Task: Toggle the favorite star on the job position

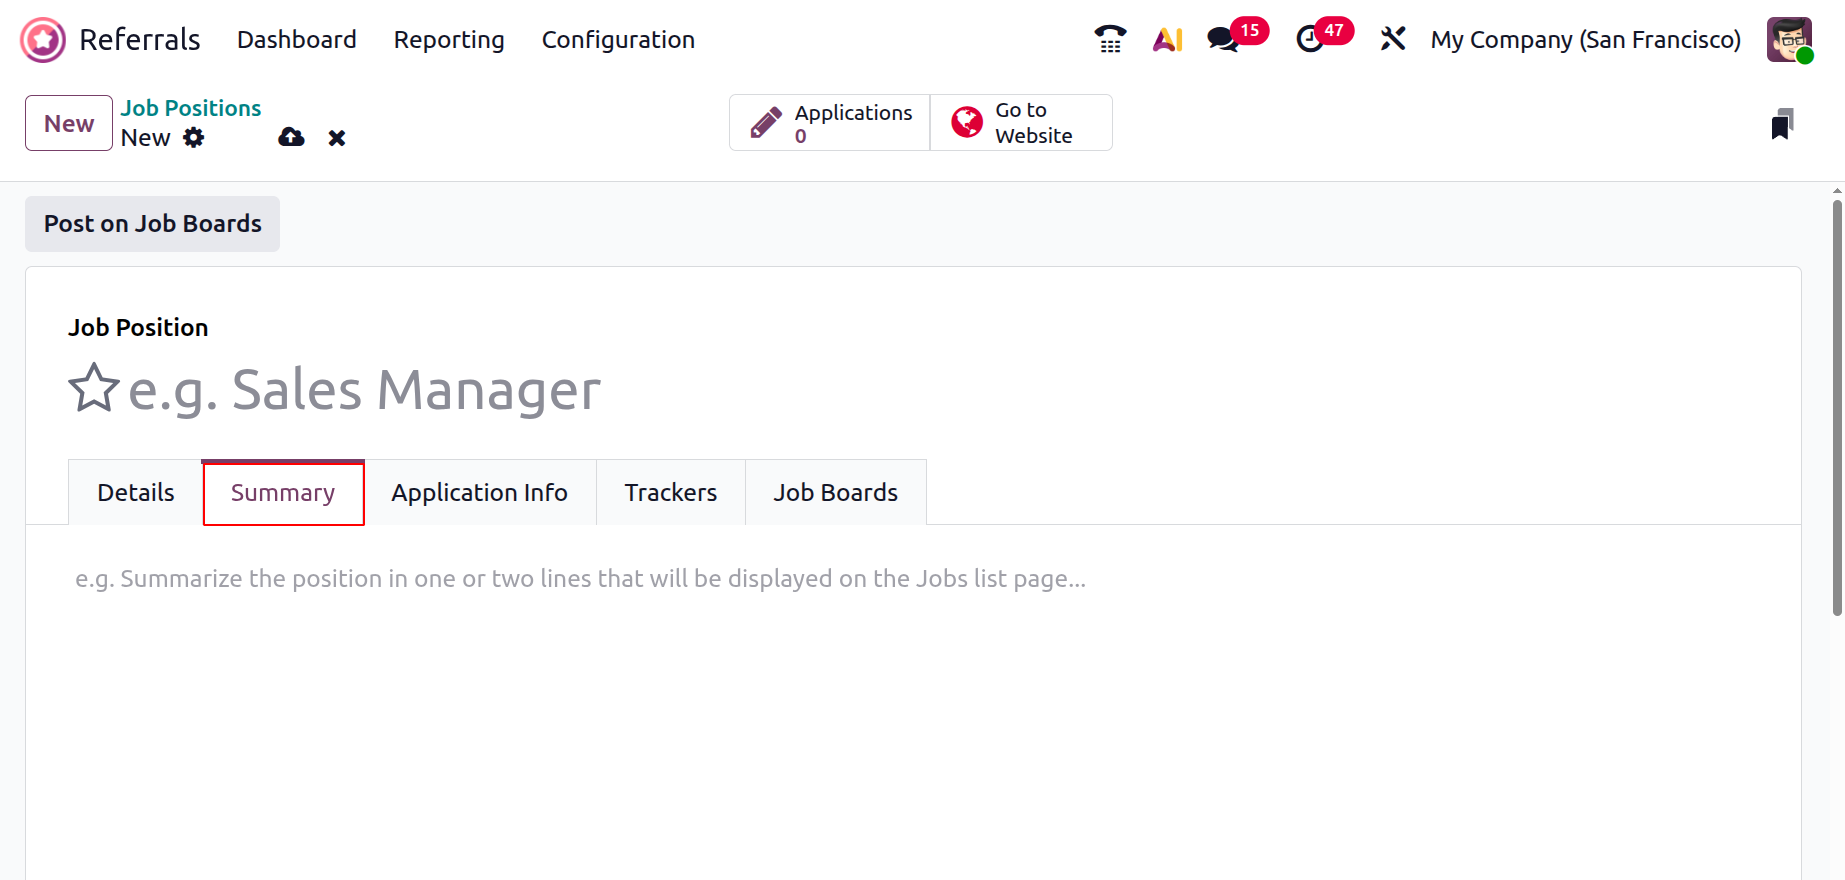Action: 94,388
